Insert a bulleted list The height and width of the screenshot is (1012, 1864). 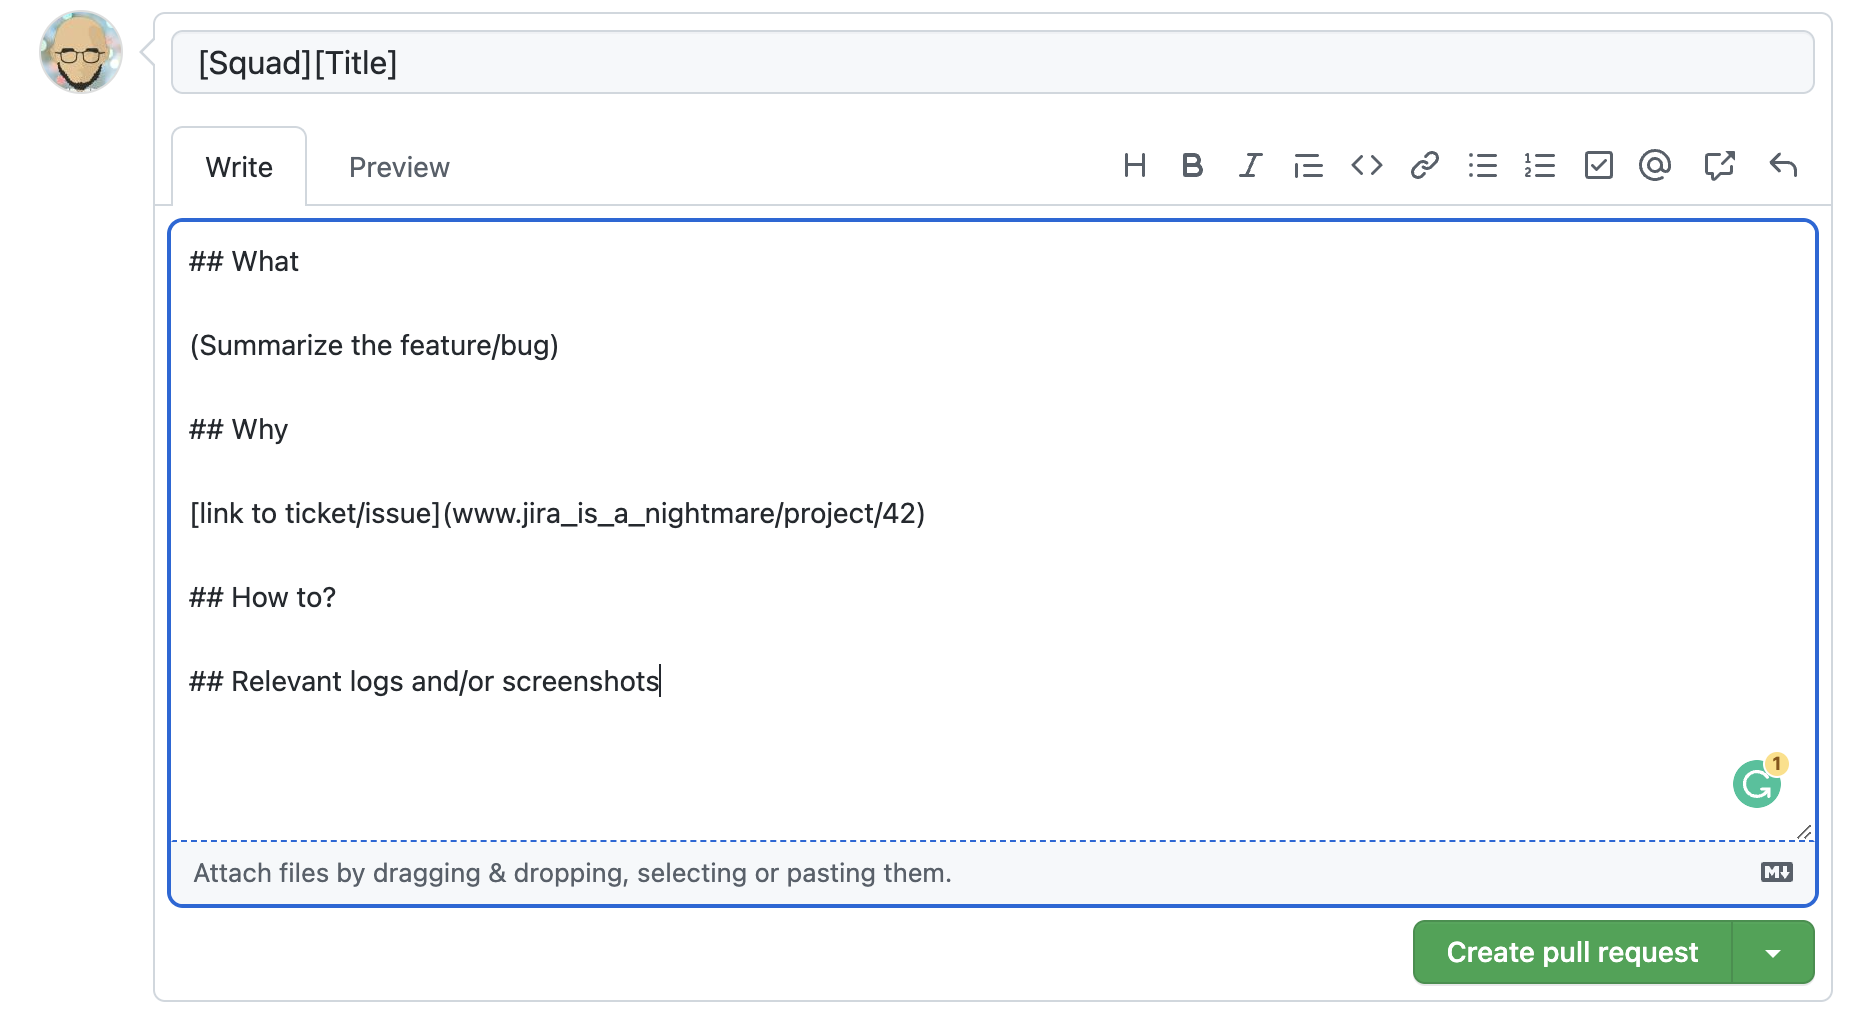(x=1482, y=165)
